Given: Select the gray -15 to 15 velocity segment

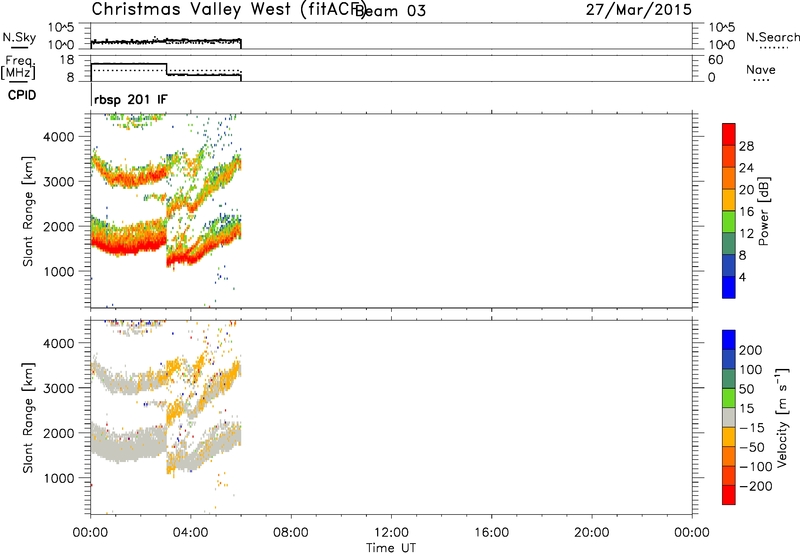Looking at the screenshot, I should [x=729, y=417].
